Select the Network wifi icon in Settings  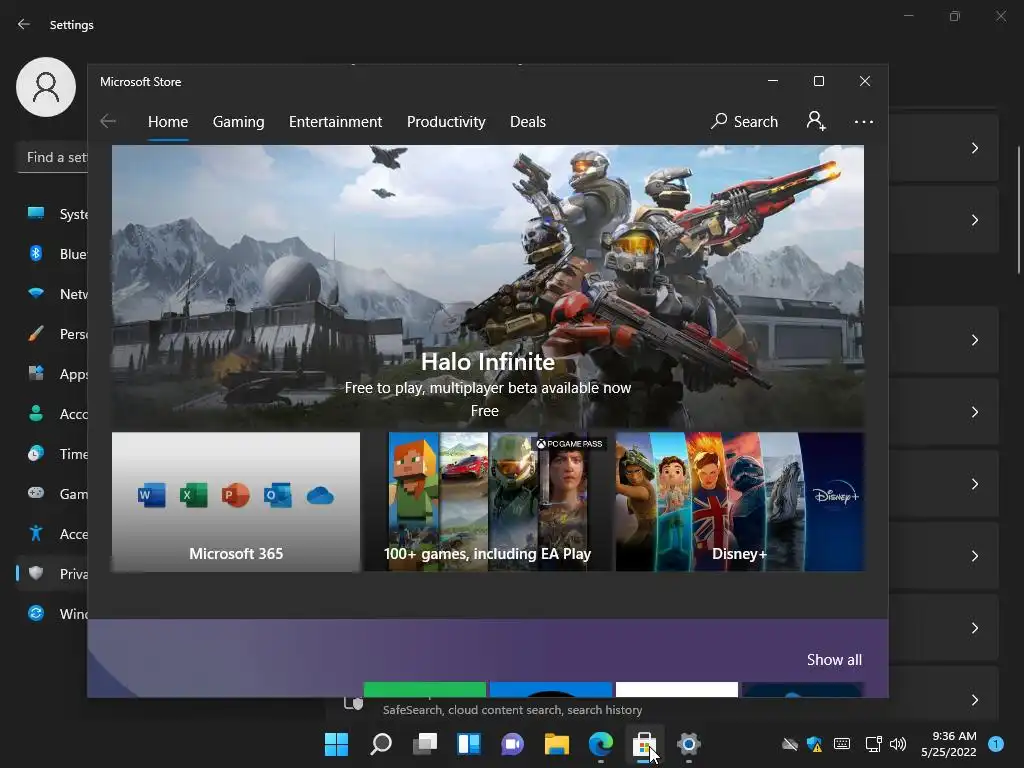[36, 293]
